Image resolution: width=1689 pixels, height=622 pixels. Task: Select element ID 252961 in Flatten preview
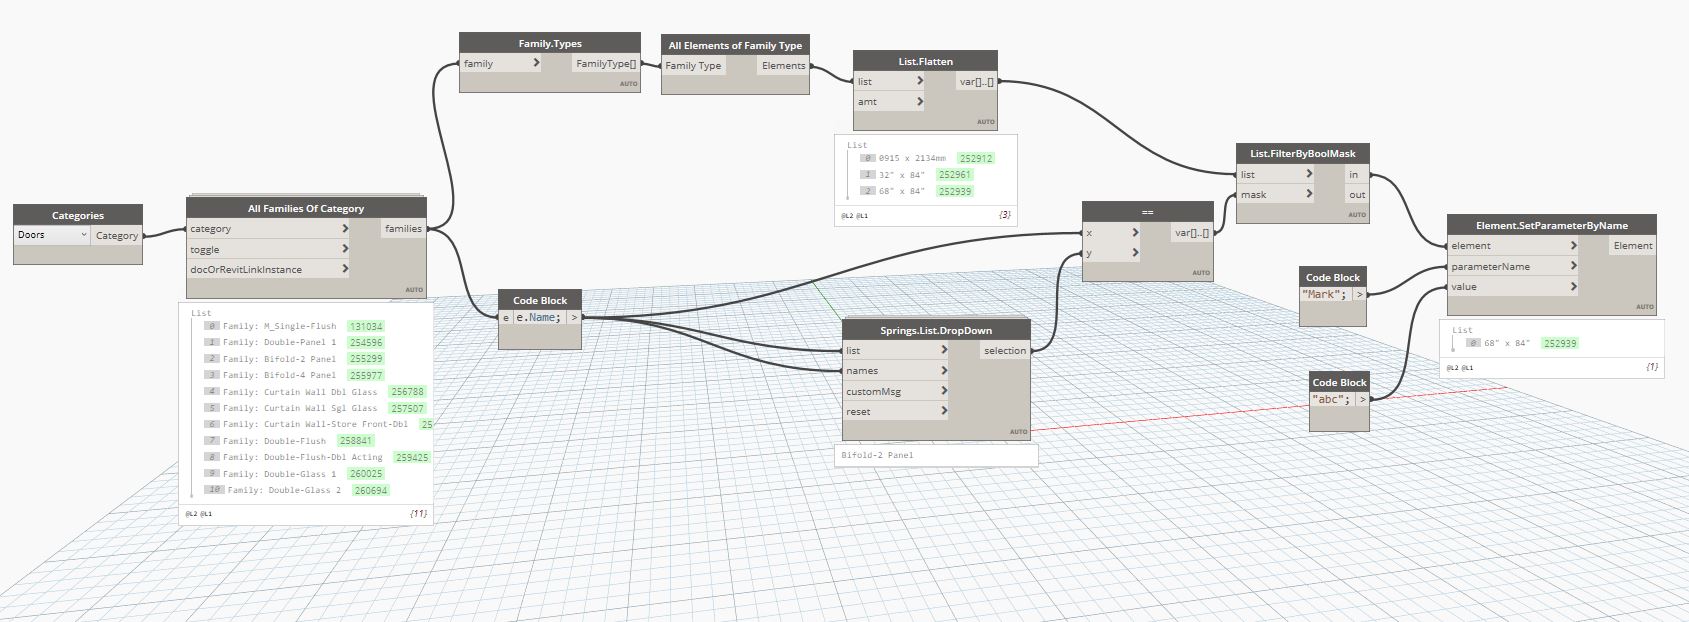(x=955, y=175)
